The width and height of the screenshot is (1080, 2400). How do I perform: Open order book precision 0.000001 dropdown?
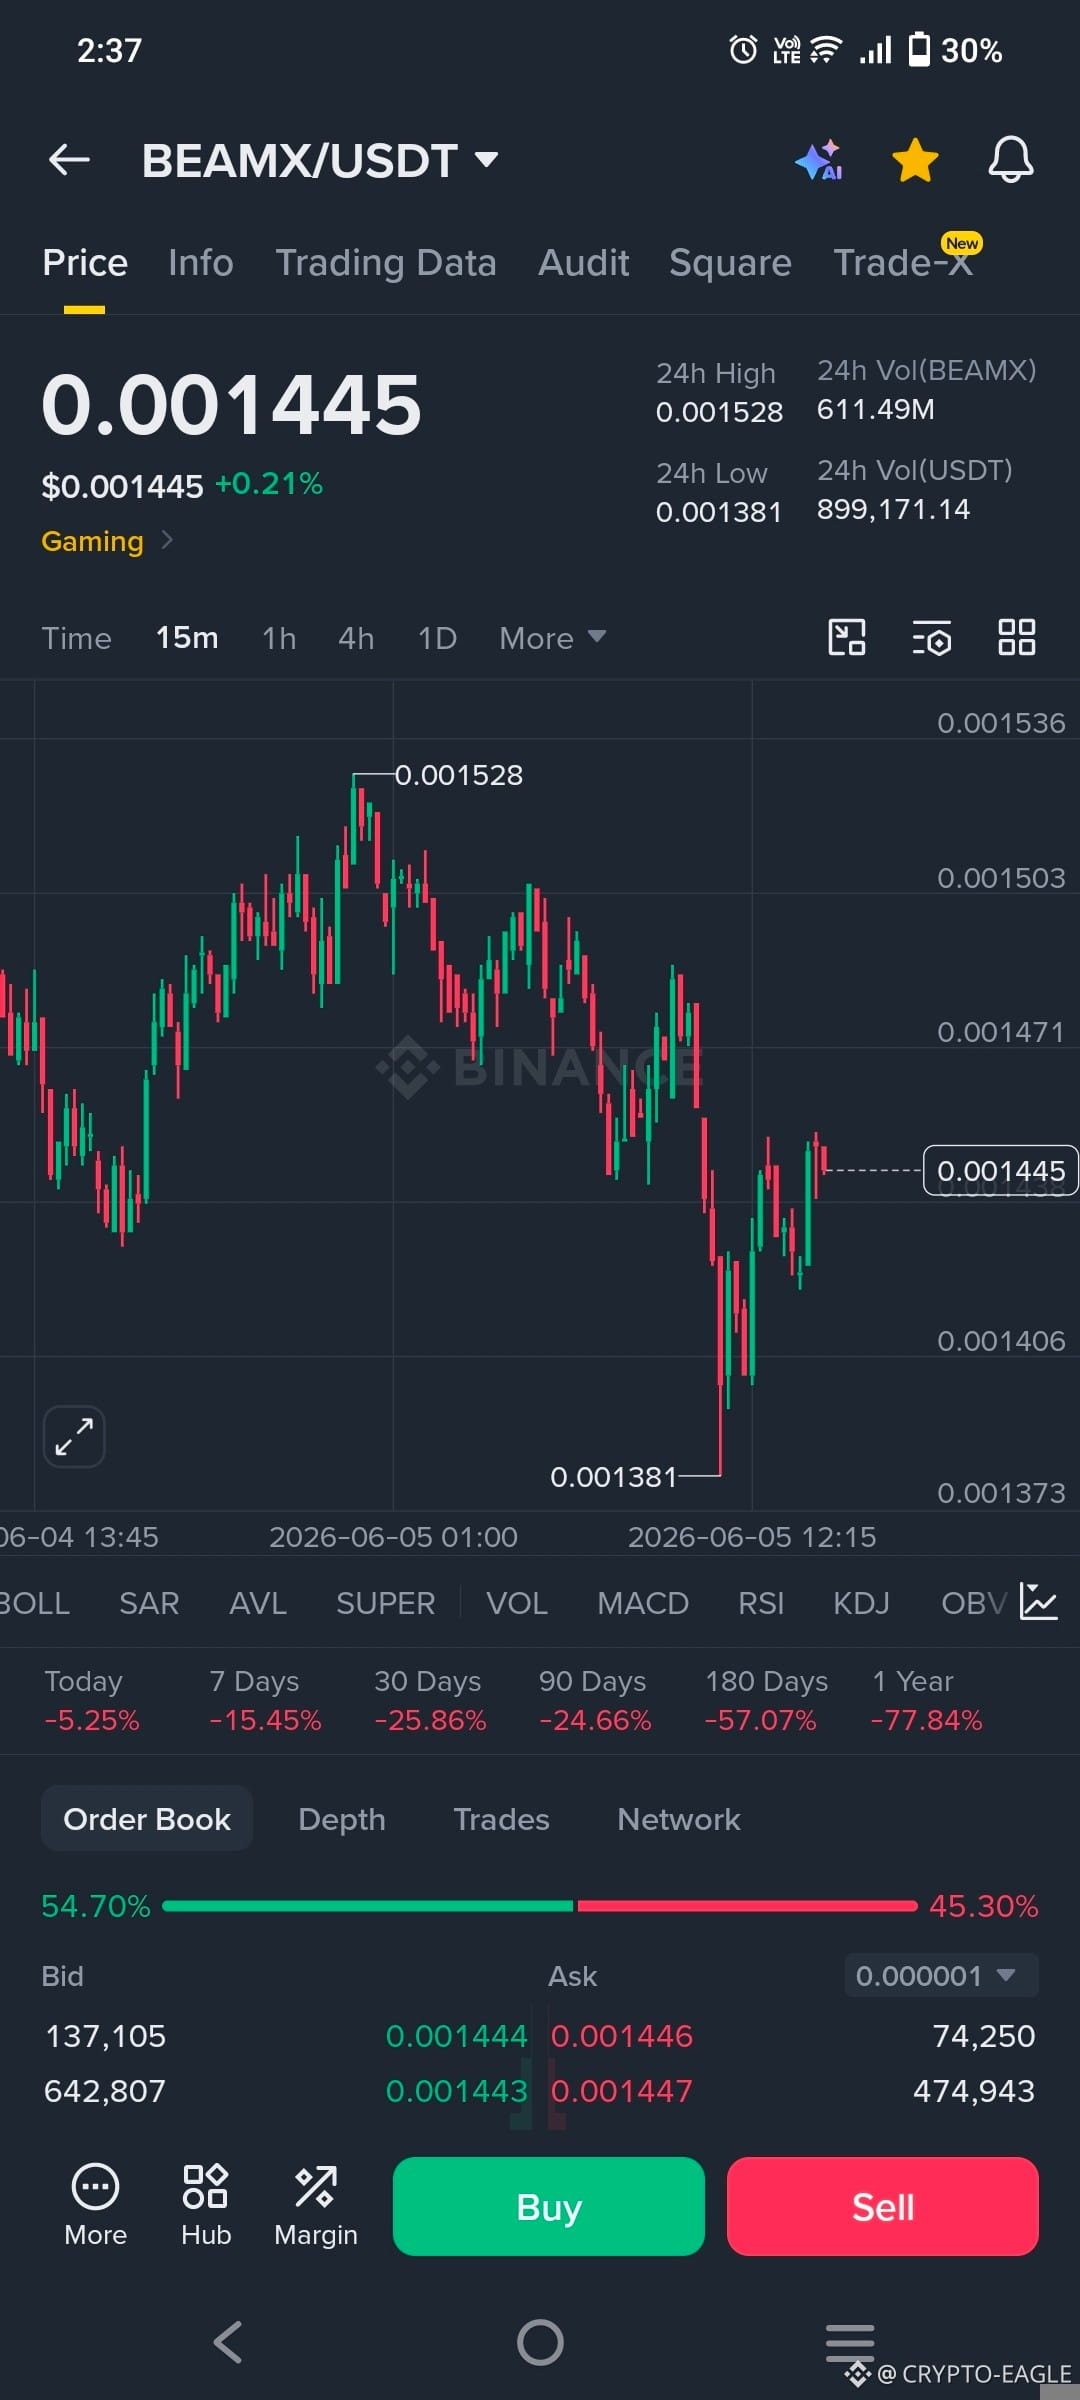[x=941, y=1975]
